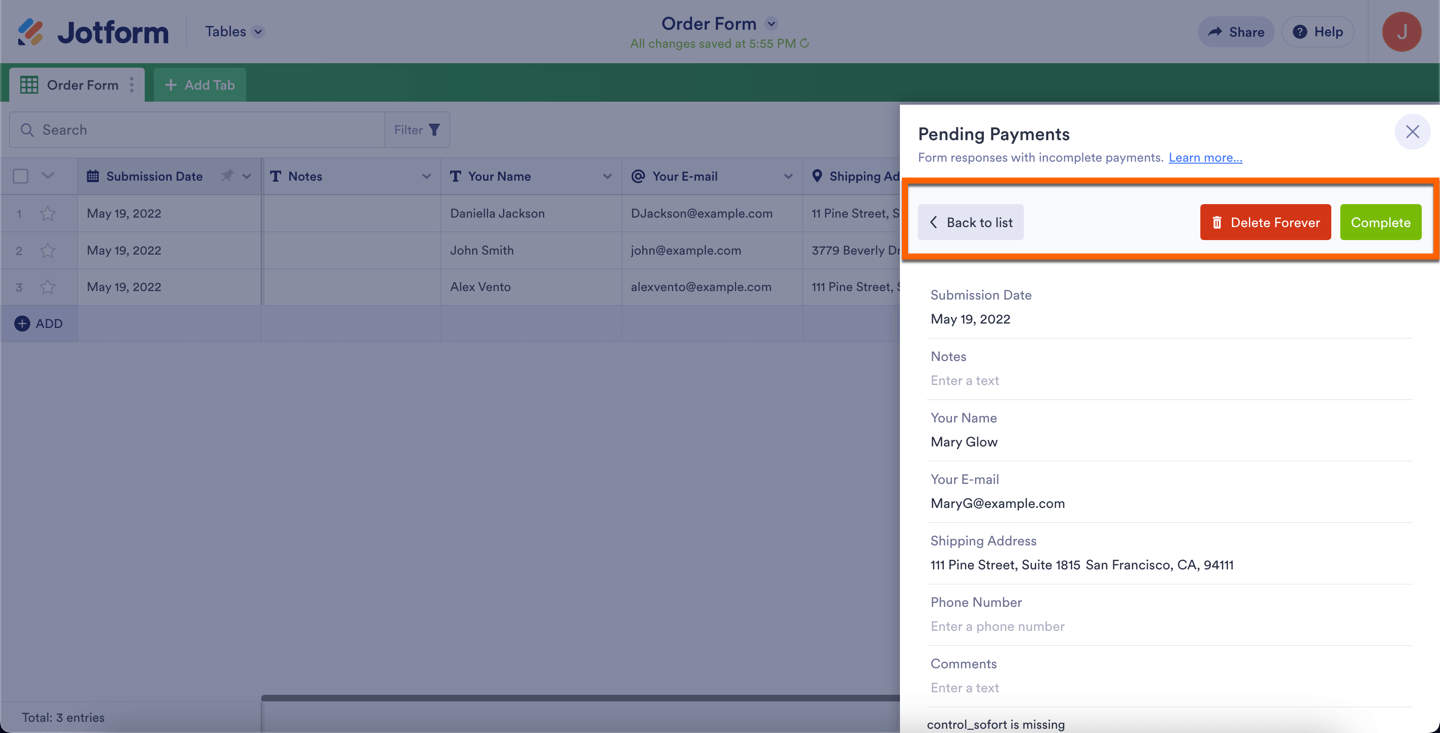Viewport: 1440px width, 733px height.
Task: Star the Daniella Jackson row
Action: point(48,213)
